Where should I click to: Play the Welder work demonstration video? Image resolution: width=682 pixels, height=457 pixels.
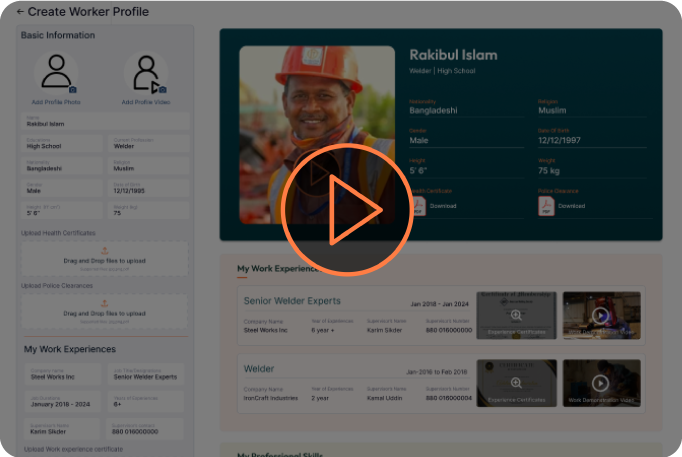(x=600, y=383)
